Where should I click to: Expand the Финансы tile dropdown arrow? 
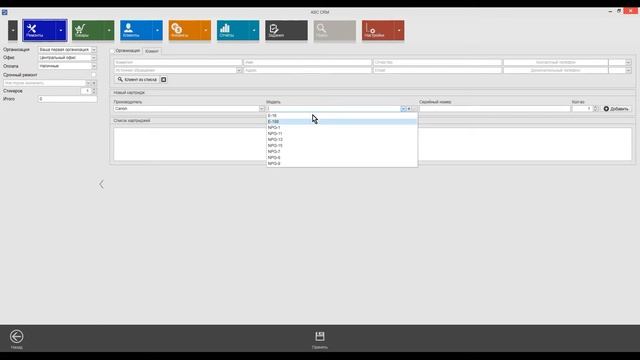[206, 30]
